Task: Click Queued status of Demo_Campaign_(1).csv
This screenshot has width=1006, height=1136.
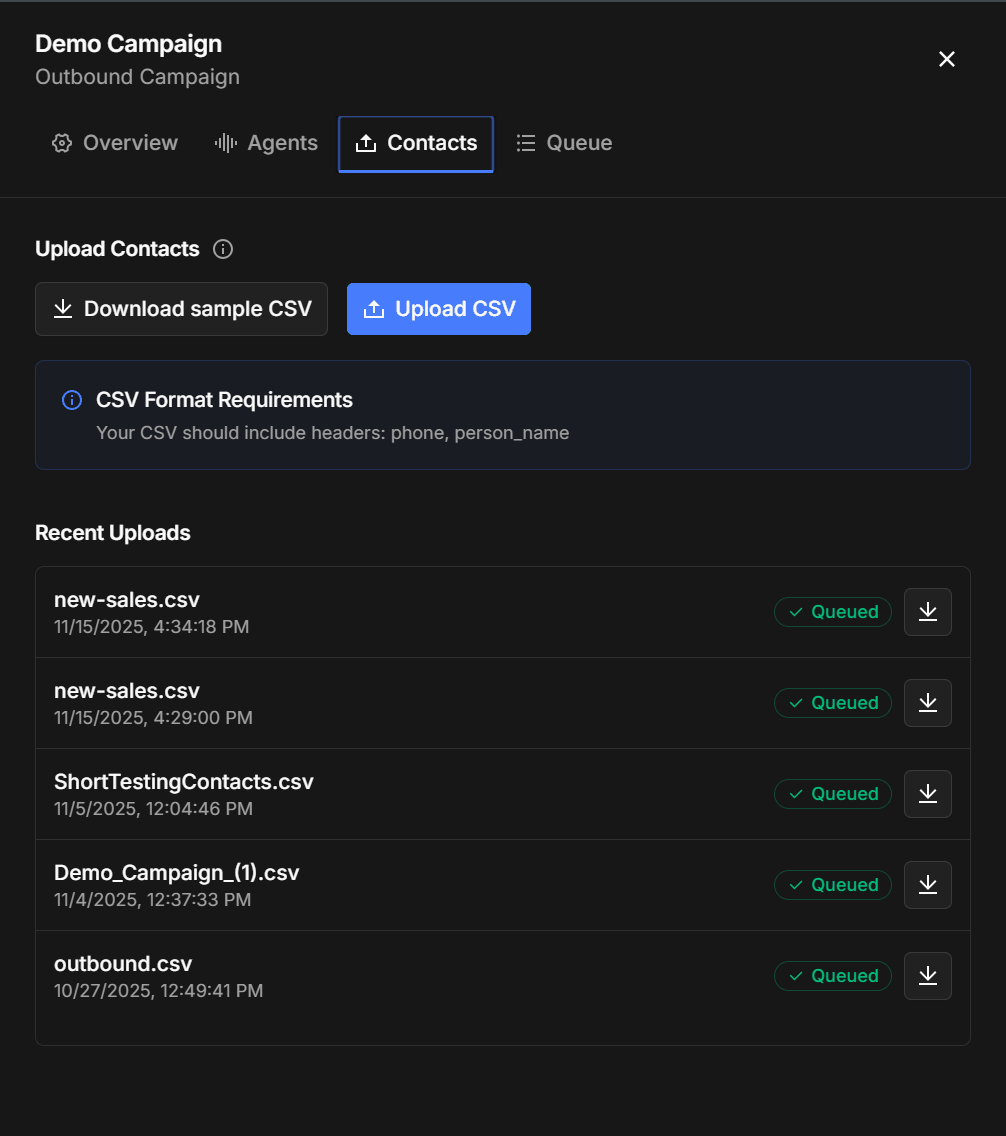Action: click(x=833, y=885)
